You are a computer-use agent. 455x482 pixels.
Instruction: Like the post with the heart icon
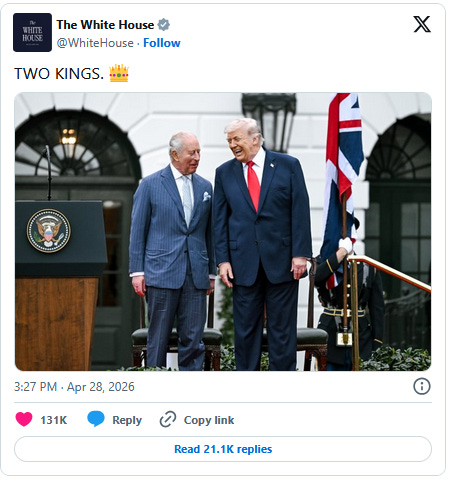(24, 419)
